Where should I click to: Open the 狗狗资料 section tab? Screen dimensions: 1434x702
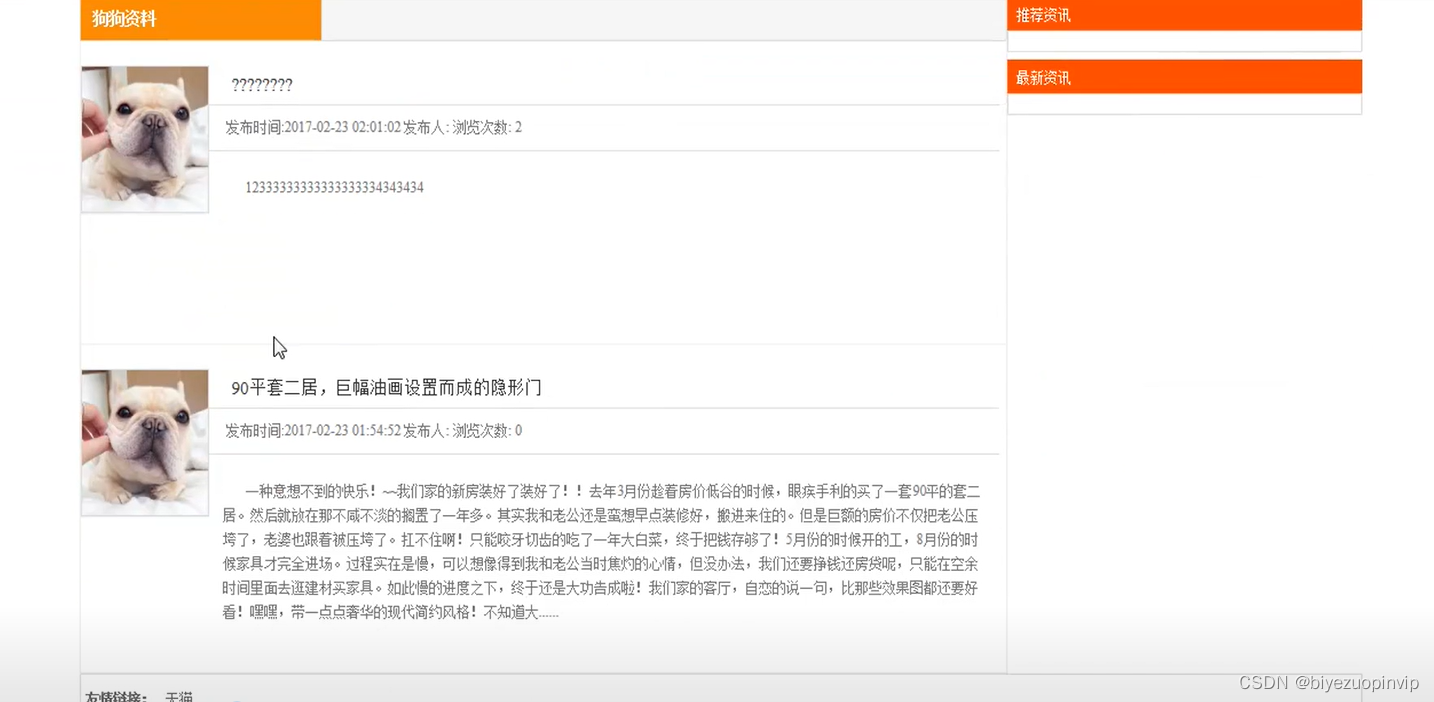201,19
